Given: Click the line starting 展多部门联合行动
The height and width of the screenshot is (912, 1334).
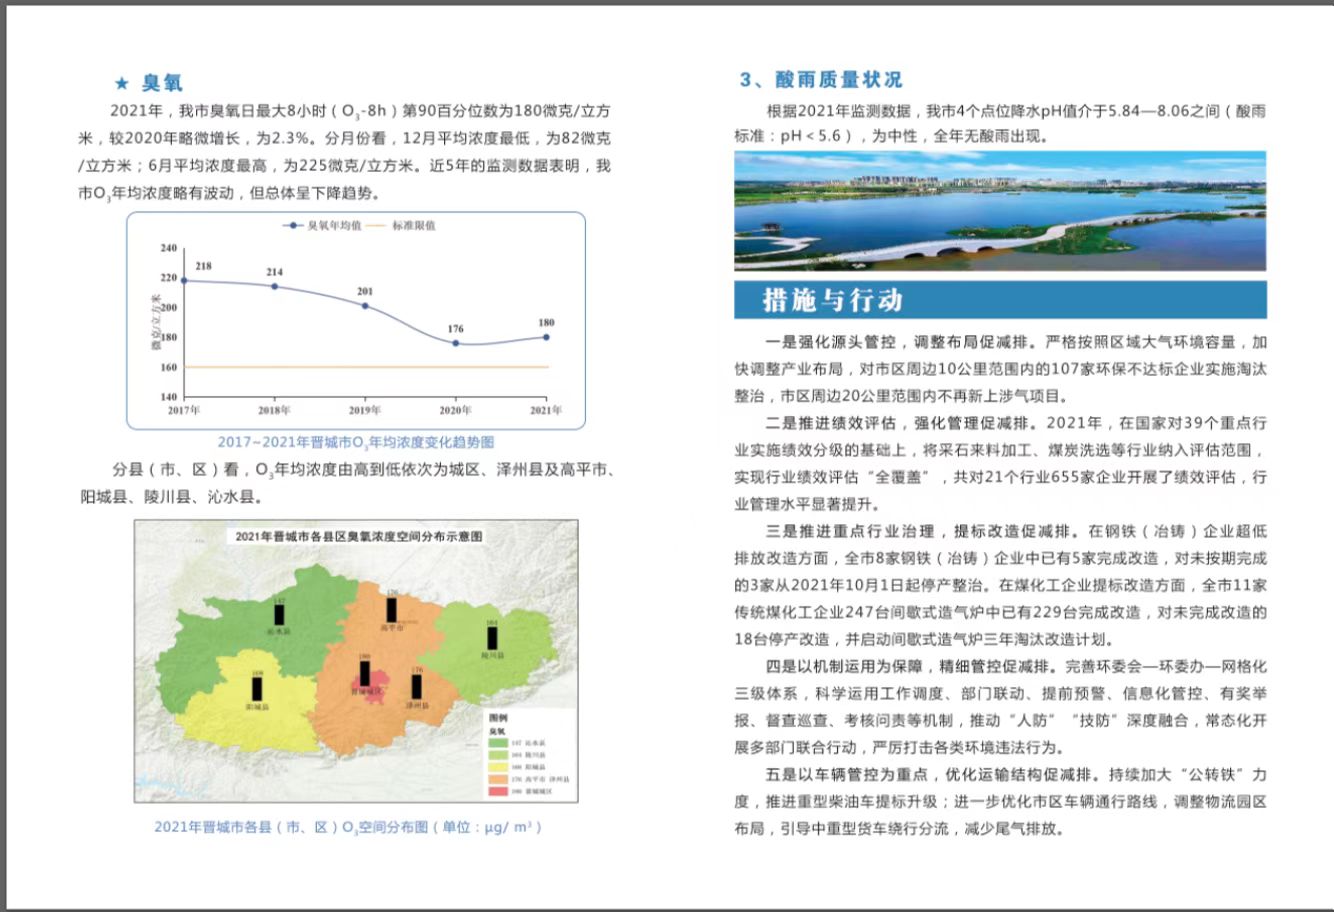Looking at the screenshot, I should 899,747.
